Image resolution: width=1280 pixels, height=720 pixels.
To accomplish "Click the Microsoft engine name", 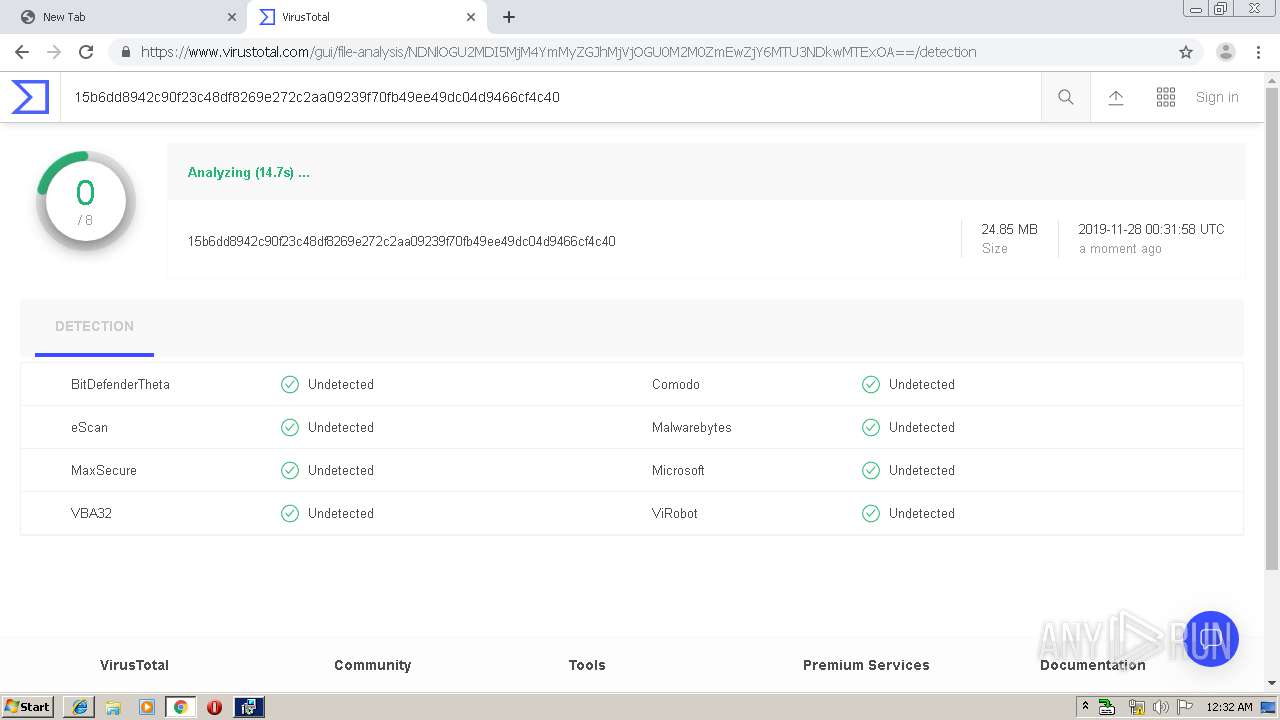I will click(x=678, y=470).
